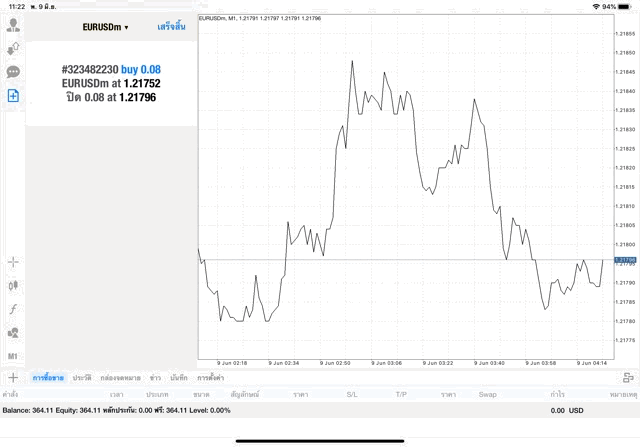Open the layout toggle icon at right of tabs
This screenshot has width=640, height=447.
point(628,378)
